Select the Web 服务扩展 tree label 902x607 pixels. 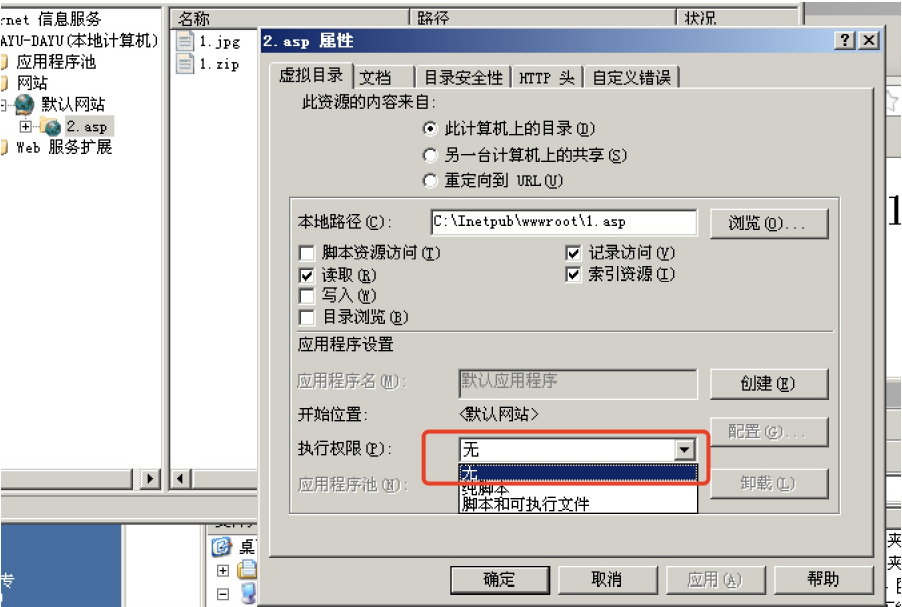click(x=64, y=147)
